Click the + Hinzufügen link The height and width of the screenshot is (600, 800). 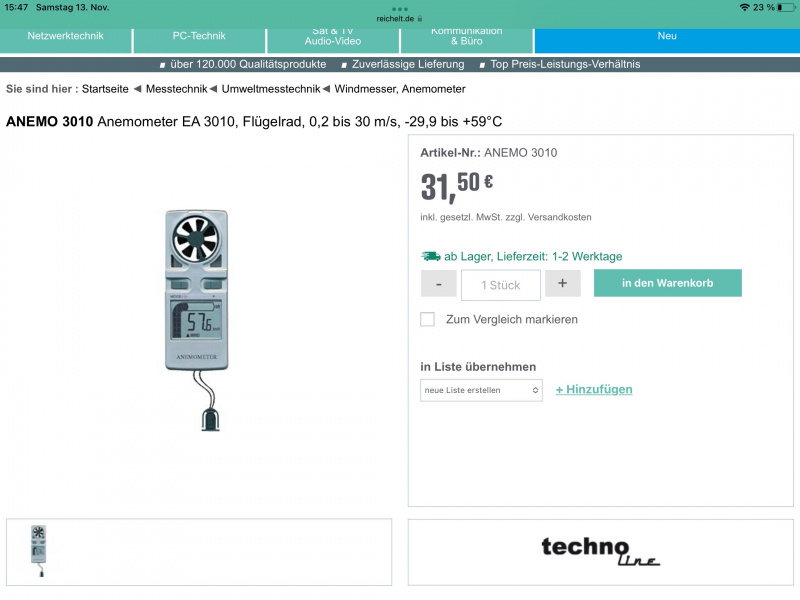coord(594,389)
